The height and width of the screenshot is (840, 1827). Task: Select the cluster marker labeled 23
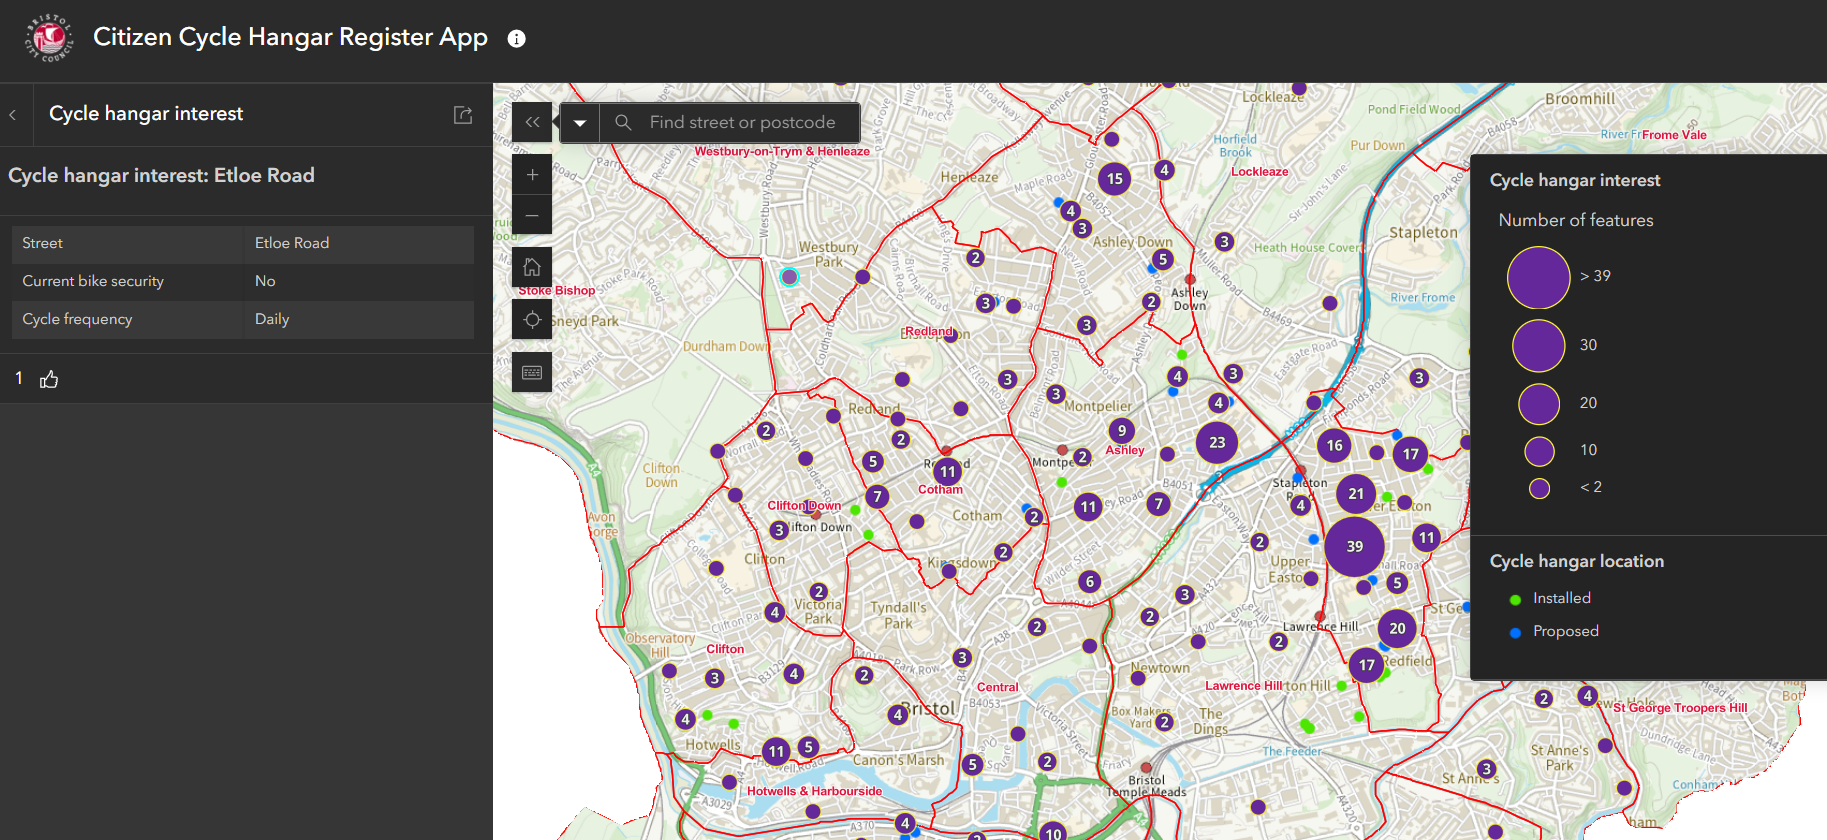tap(1216, 442)
